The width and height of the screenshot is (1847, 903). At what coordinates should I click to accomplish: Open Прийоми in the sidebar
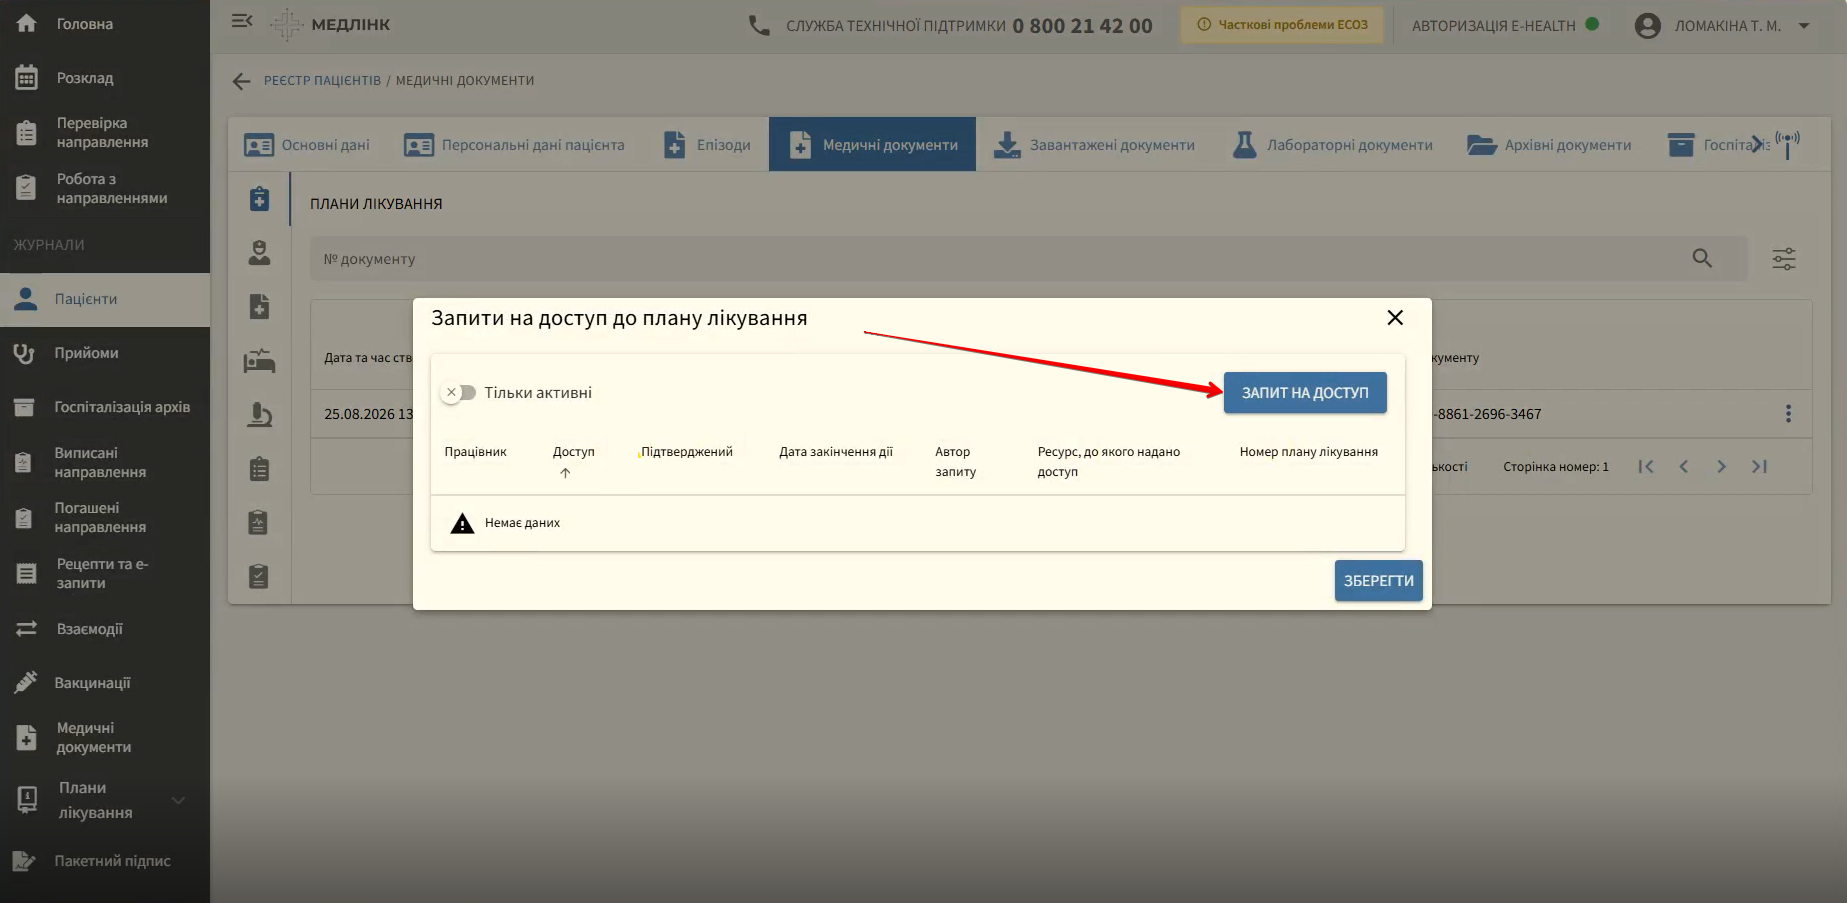click(x=105, y=353)
